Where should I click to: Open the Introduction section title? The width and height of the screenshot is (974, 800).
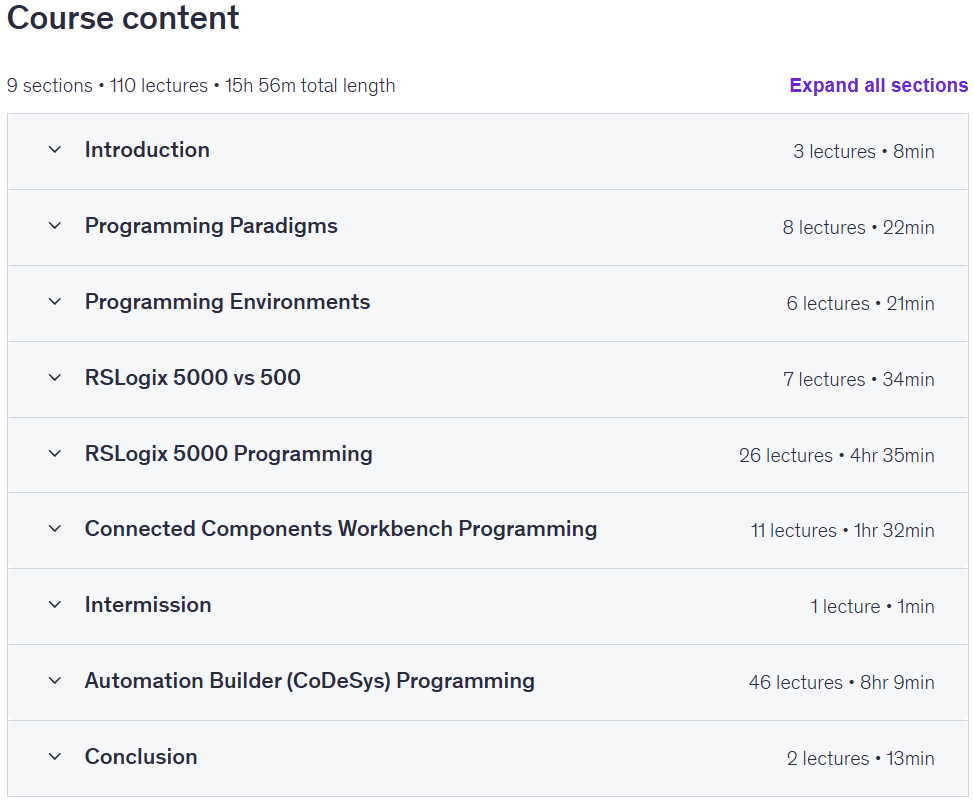[147, 150]
